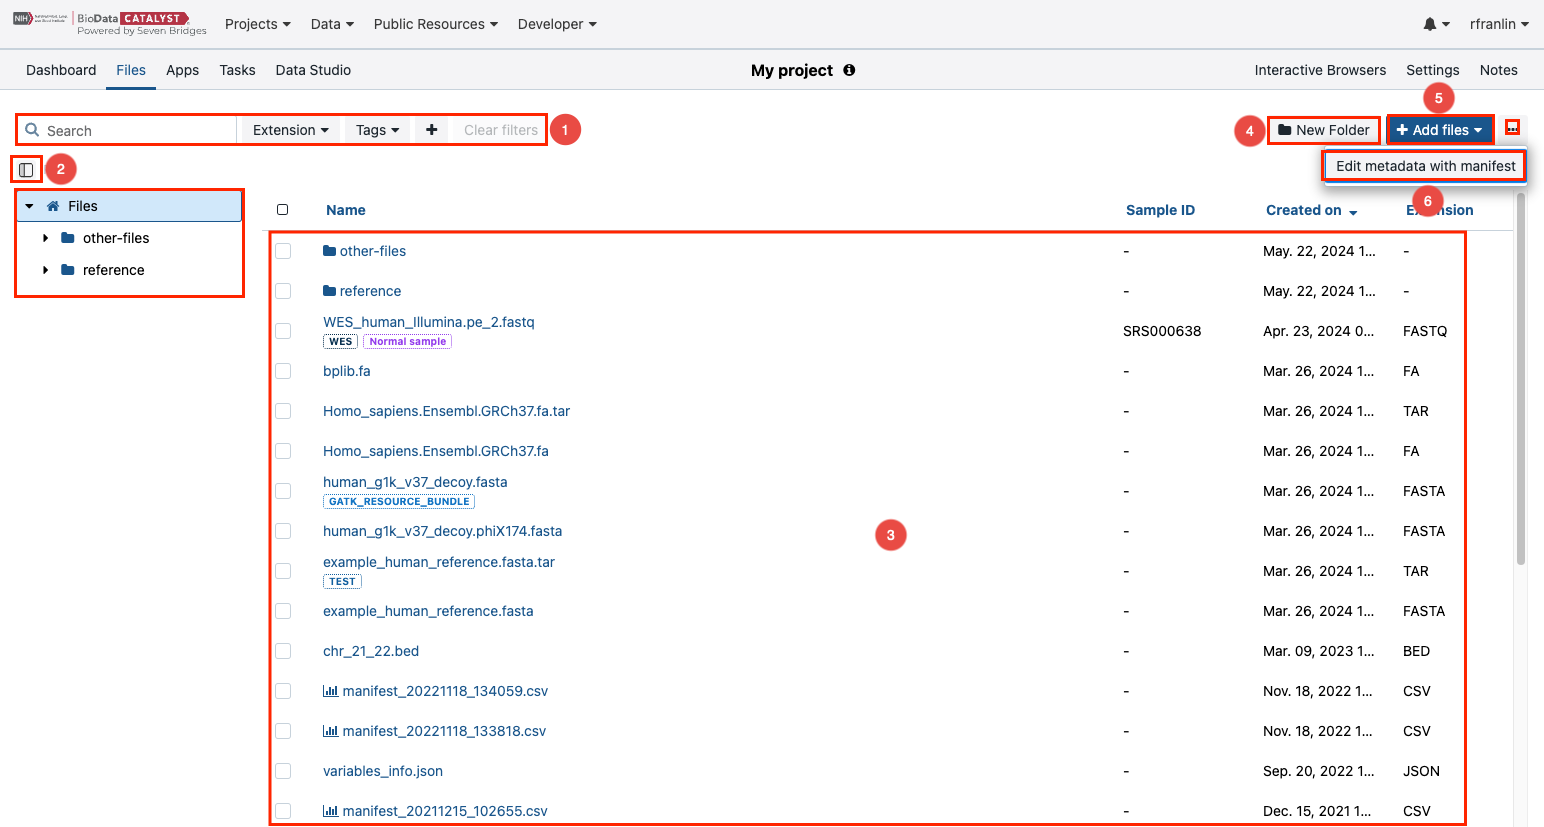Open example_human_reference.fasta link
Screen dimensions: 1544x827
click(428, 611)
